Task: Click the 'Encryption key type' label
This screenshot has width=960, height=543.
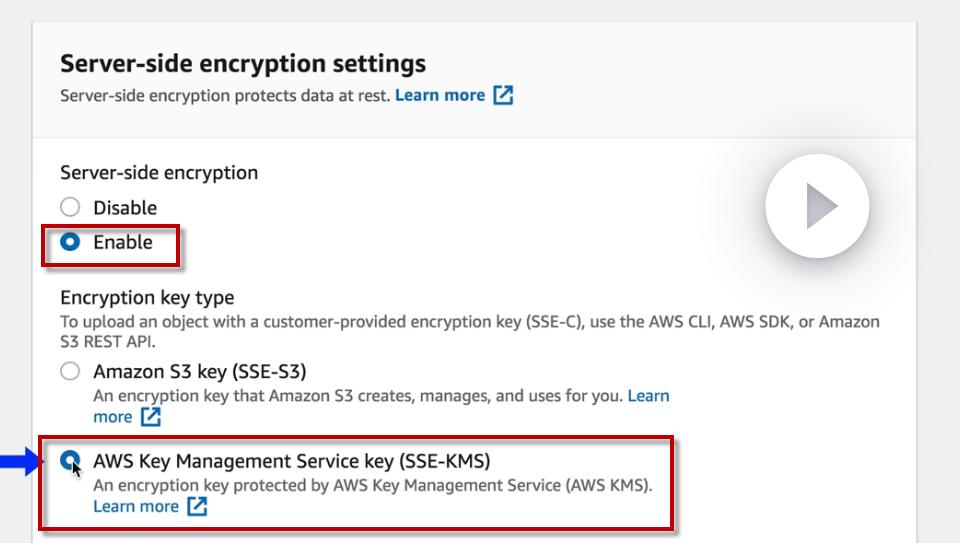Action: pos(147,298)
